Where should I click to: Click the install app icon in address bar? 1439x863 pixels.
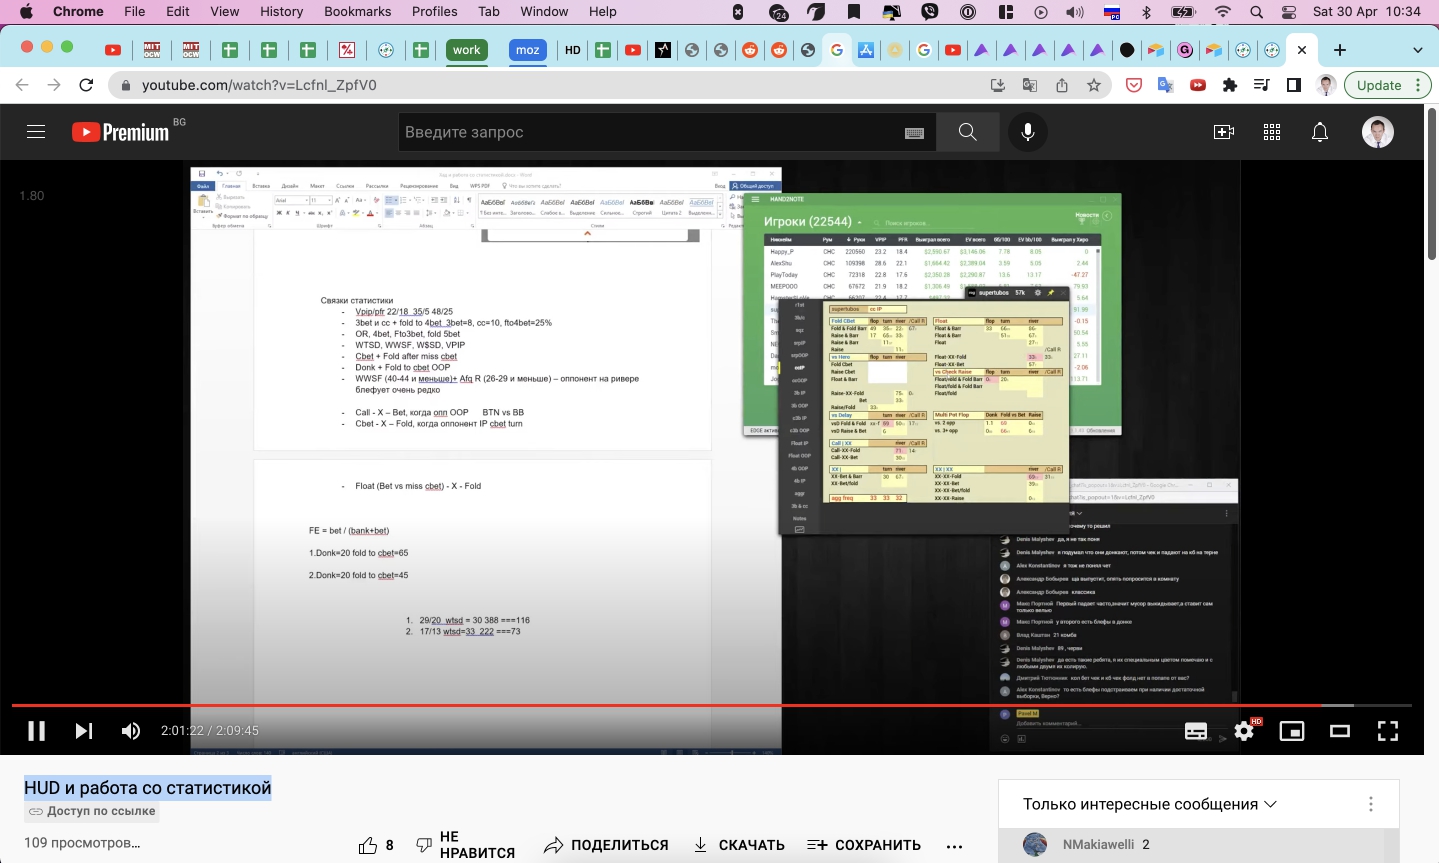click(x=997, y=85)
